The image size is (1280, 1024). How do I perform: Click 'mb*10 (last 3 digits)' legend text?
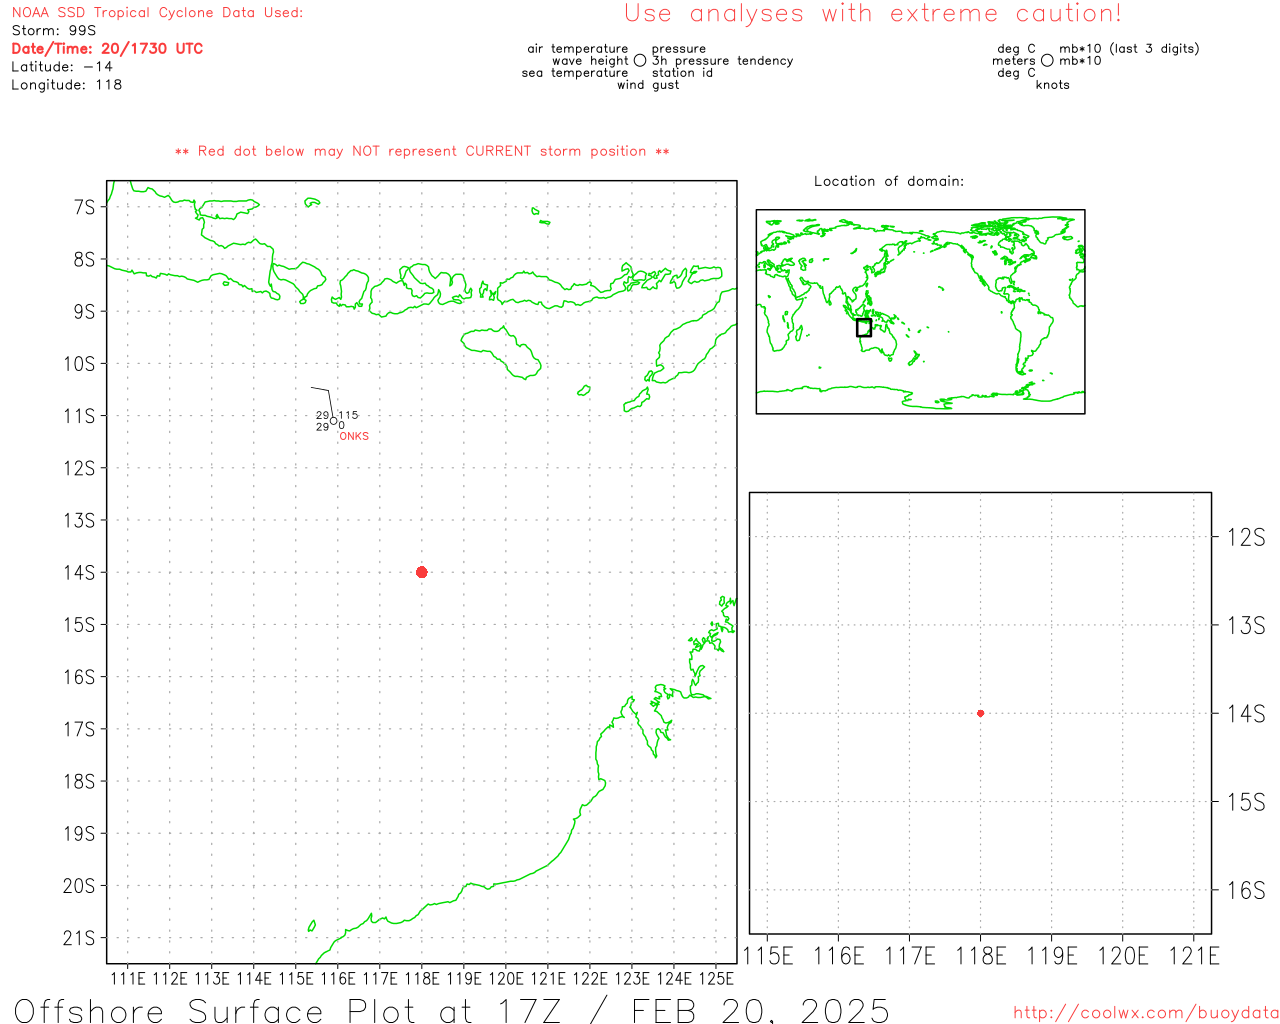coord(1129,49)
